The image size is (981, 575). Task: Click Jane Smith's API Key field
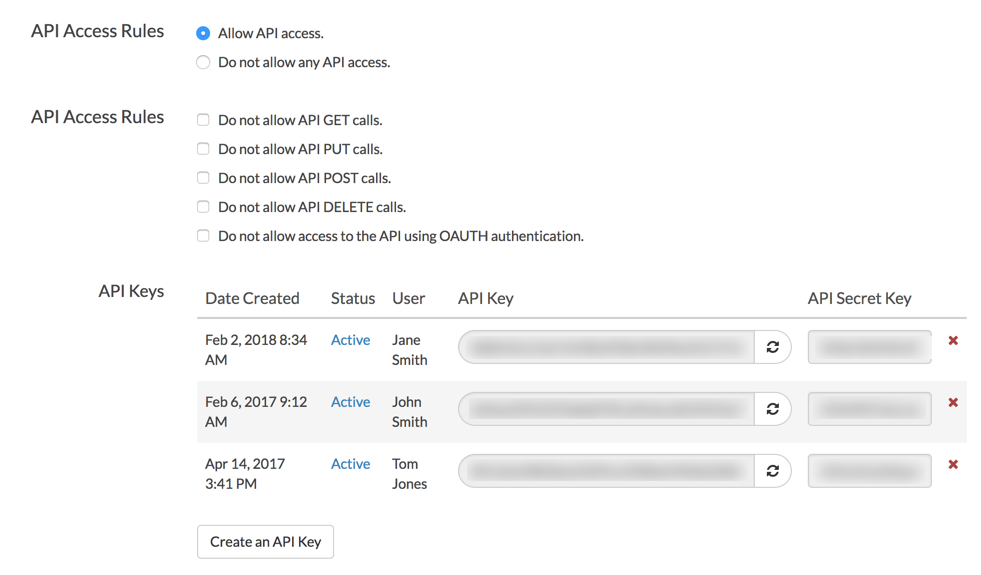[606, 347]
